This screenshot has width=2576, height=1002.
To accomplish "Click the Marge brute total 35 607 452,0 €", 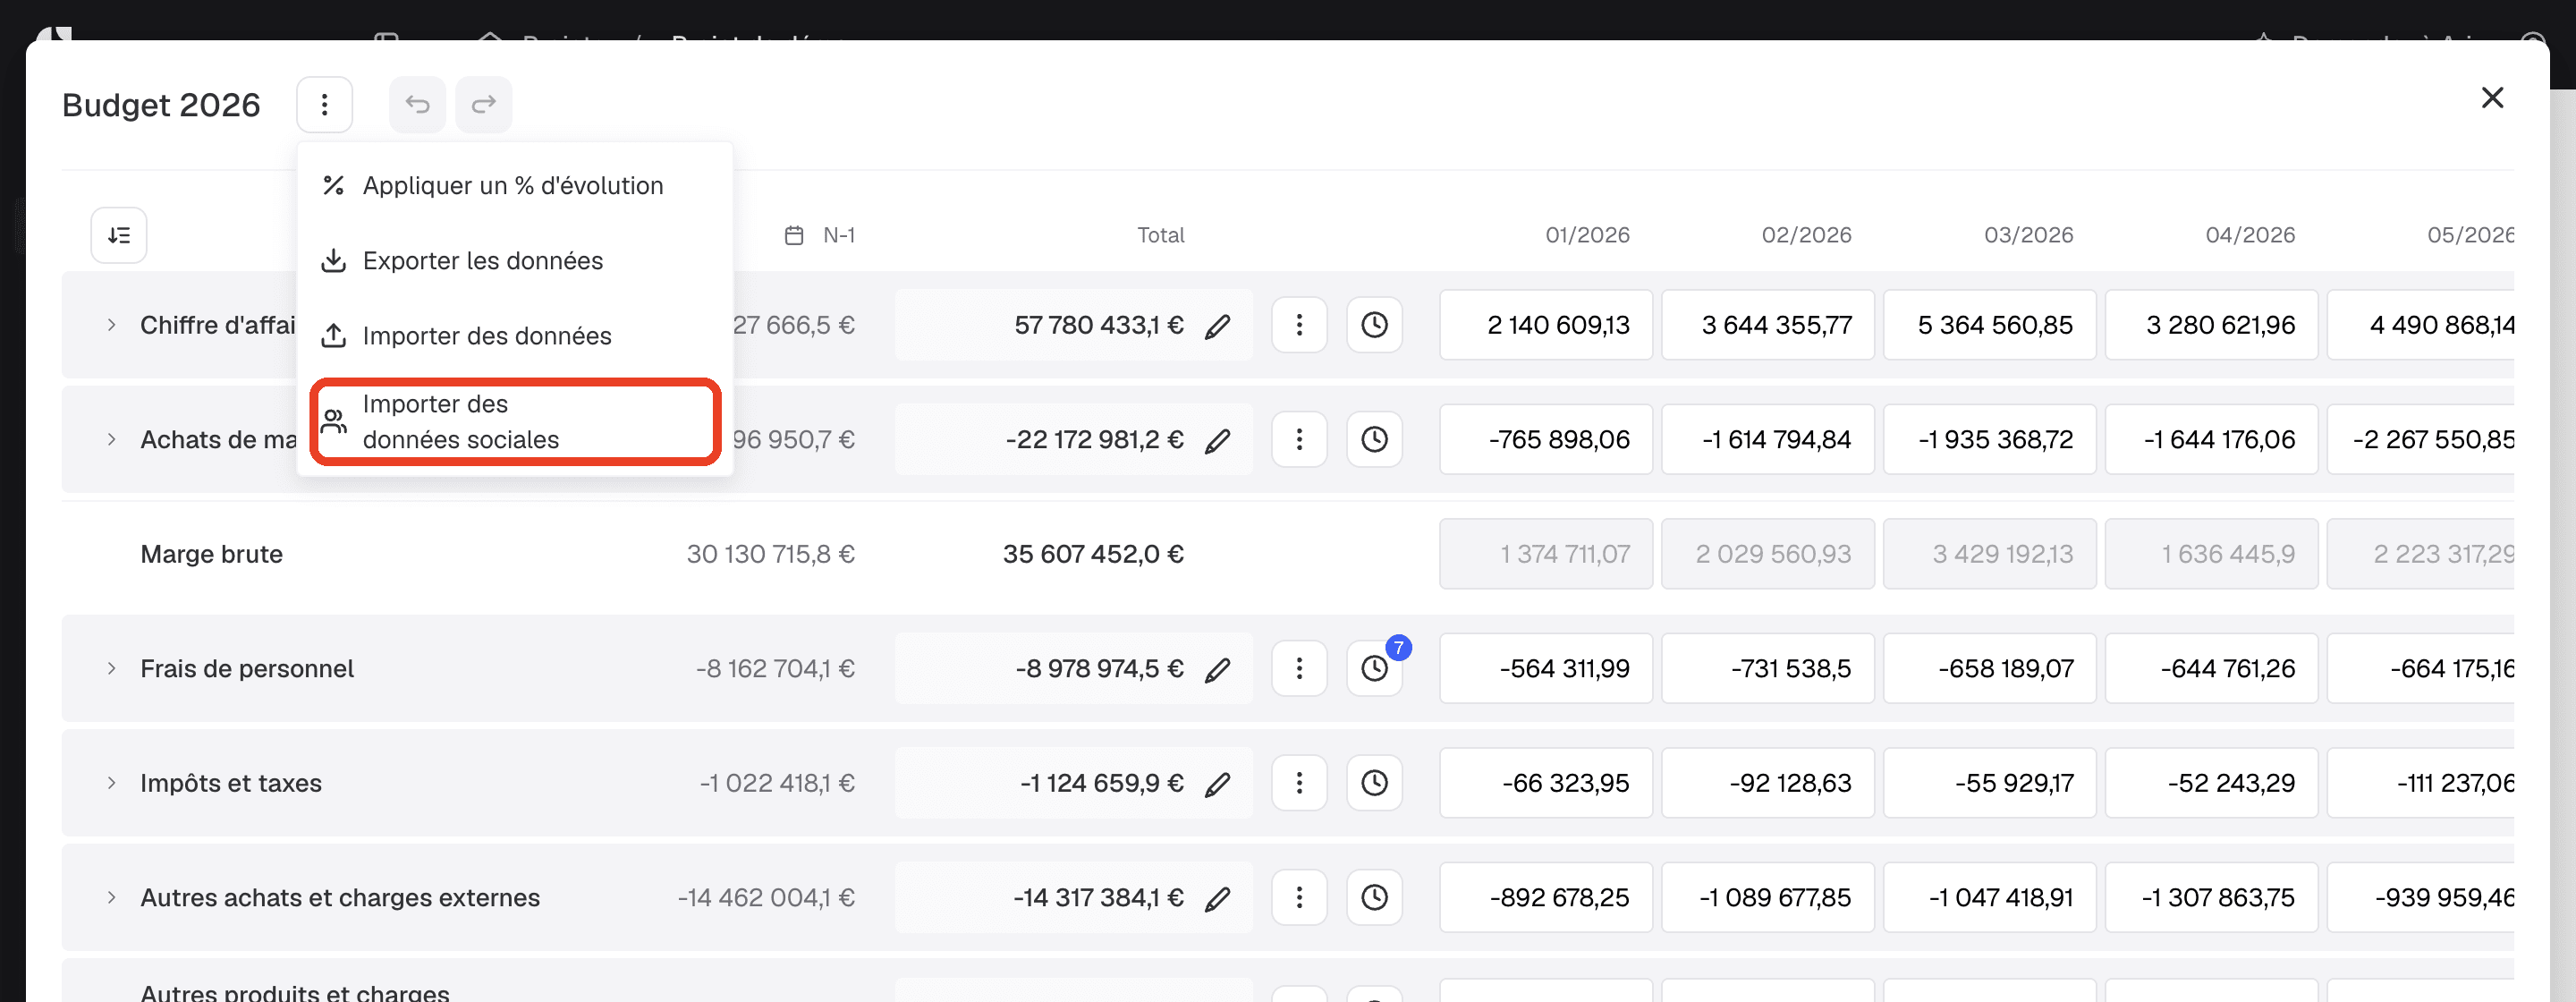I will coord(1093,554).
